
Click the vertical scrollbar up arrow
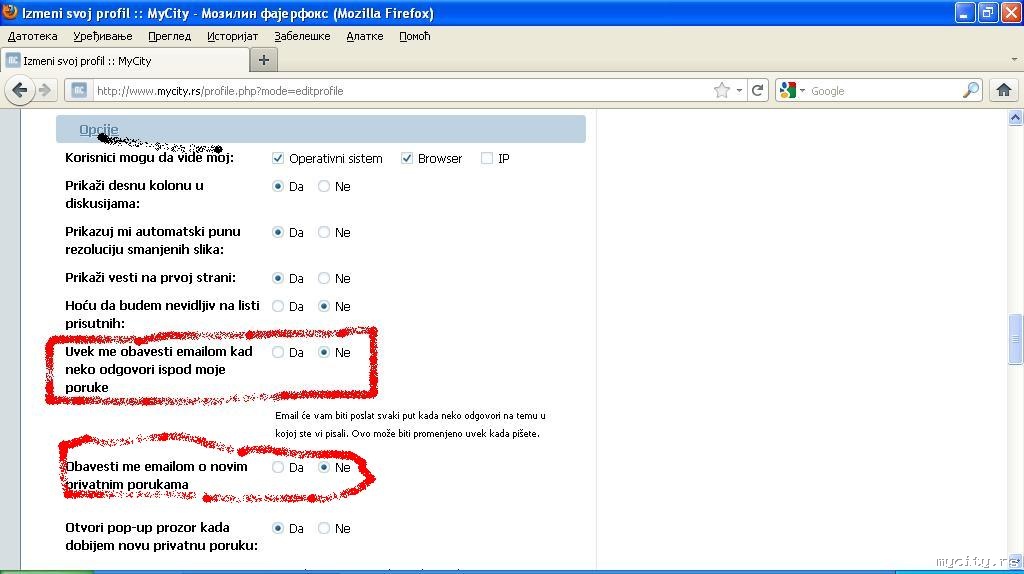[x=1015, y=118]
